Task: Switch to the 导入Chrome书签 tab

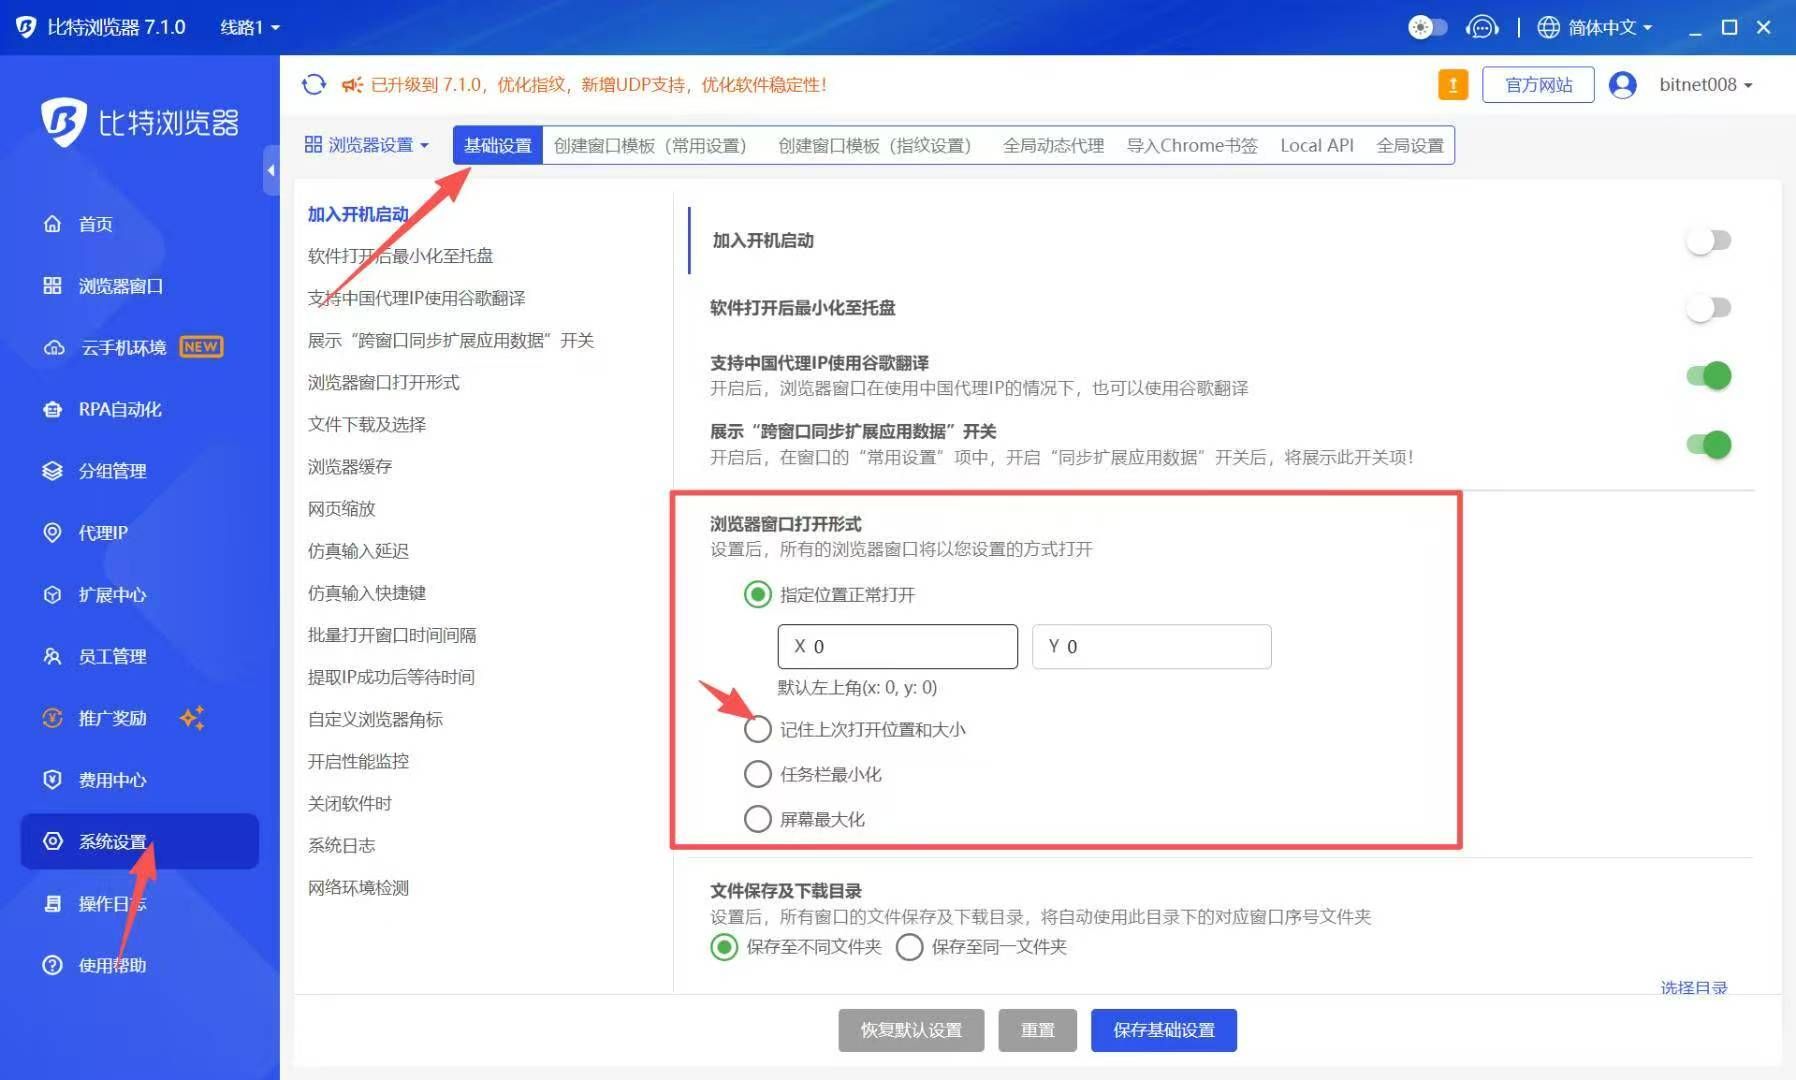Action: pos(1191,145)
